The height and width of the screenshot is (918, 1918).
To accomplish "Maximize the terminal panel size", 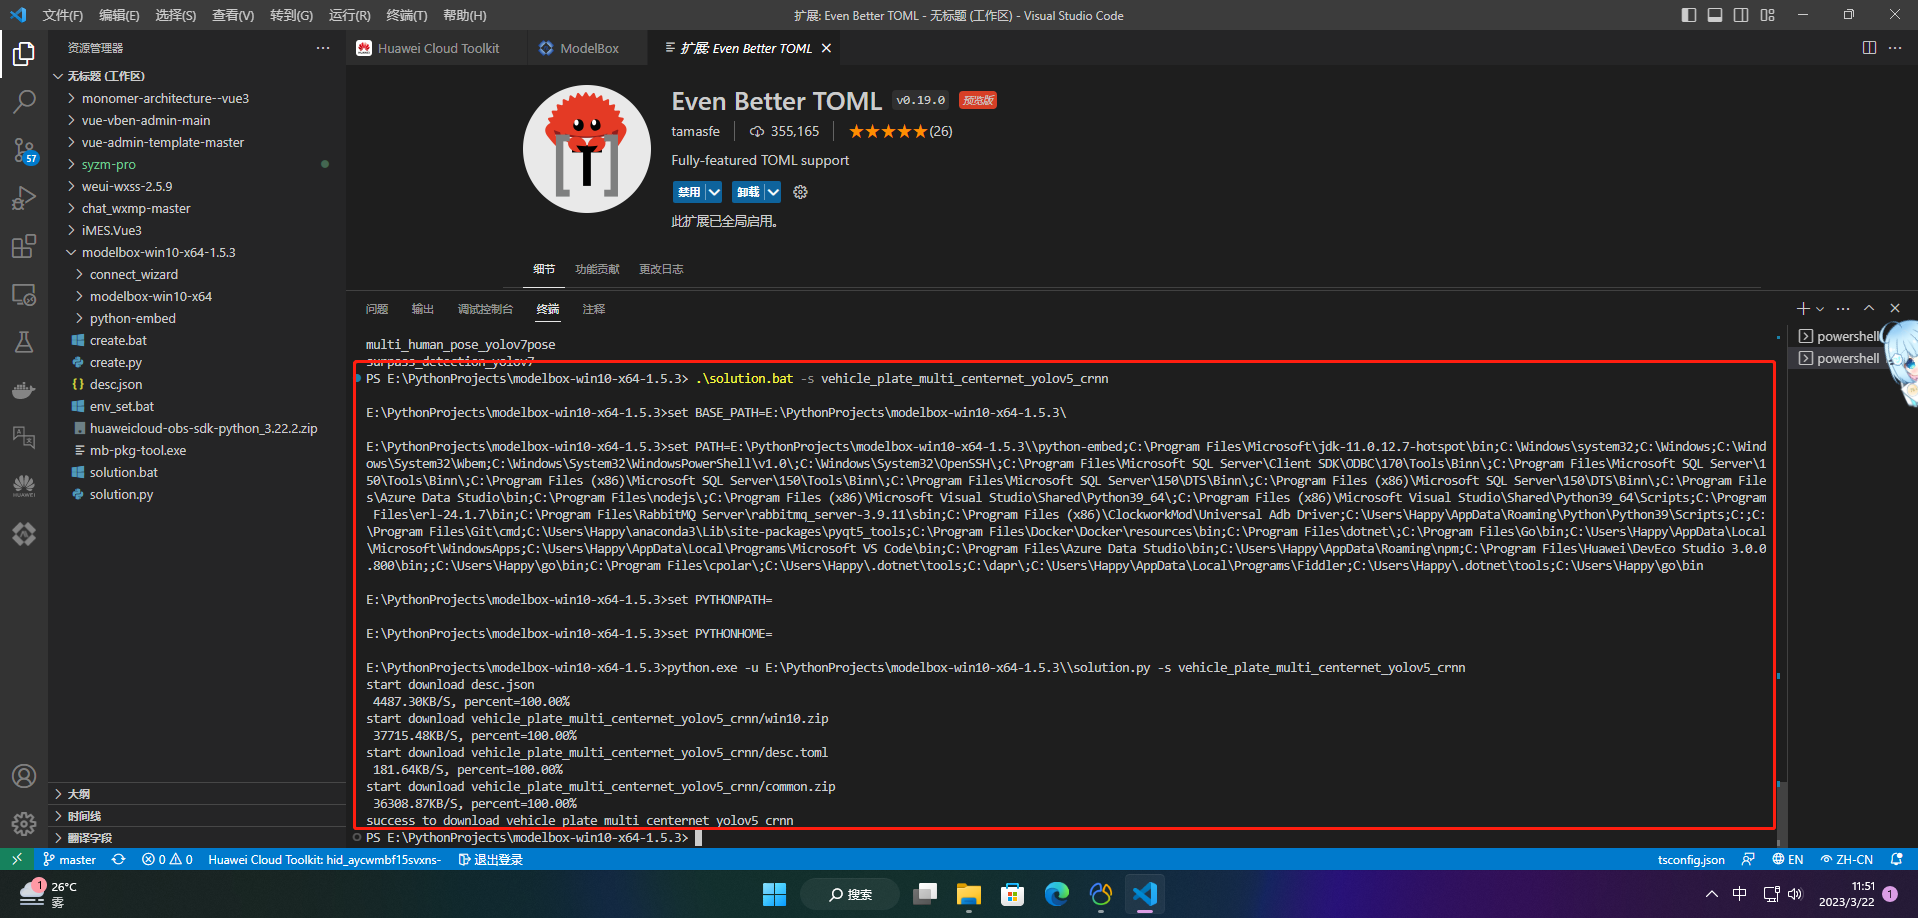I will pos(1869,308).
